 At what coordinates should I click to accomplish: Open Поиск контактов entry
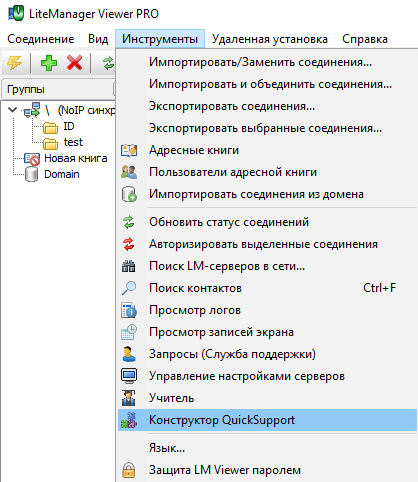[267, 288]
